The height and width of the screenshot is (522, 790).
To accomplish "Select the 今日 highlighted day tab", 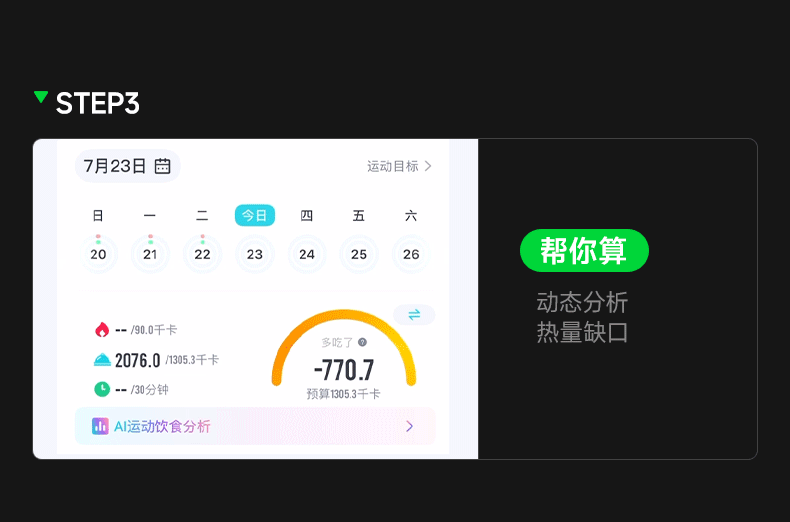I will (x=254, y=216).
